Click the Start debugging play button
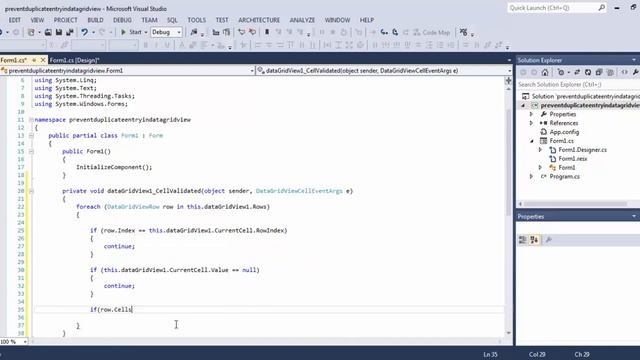Screen dimensions: 640x360 [x=123, y=32]
